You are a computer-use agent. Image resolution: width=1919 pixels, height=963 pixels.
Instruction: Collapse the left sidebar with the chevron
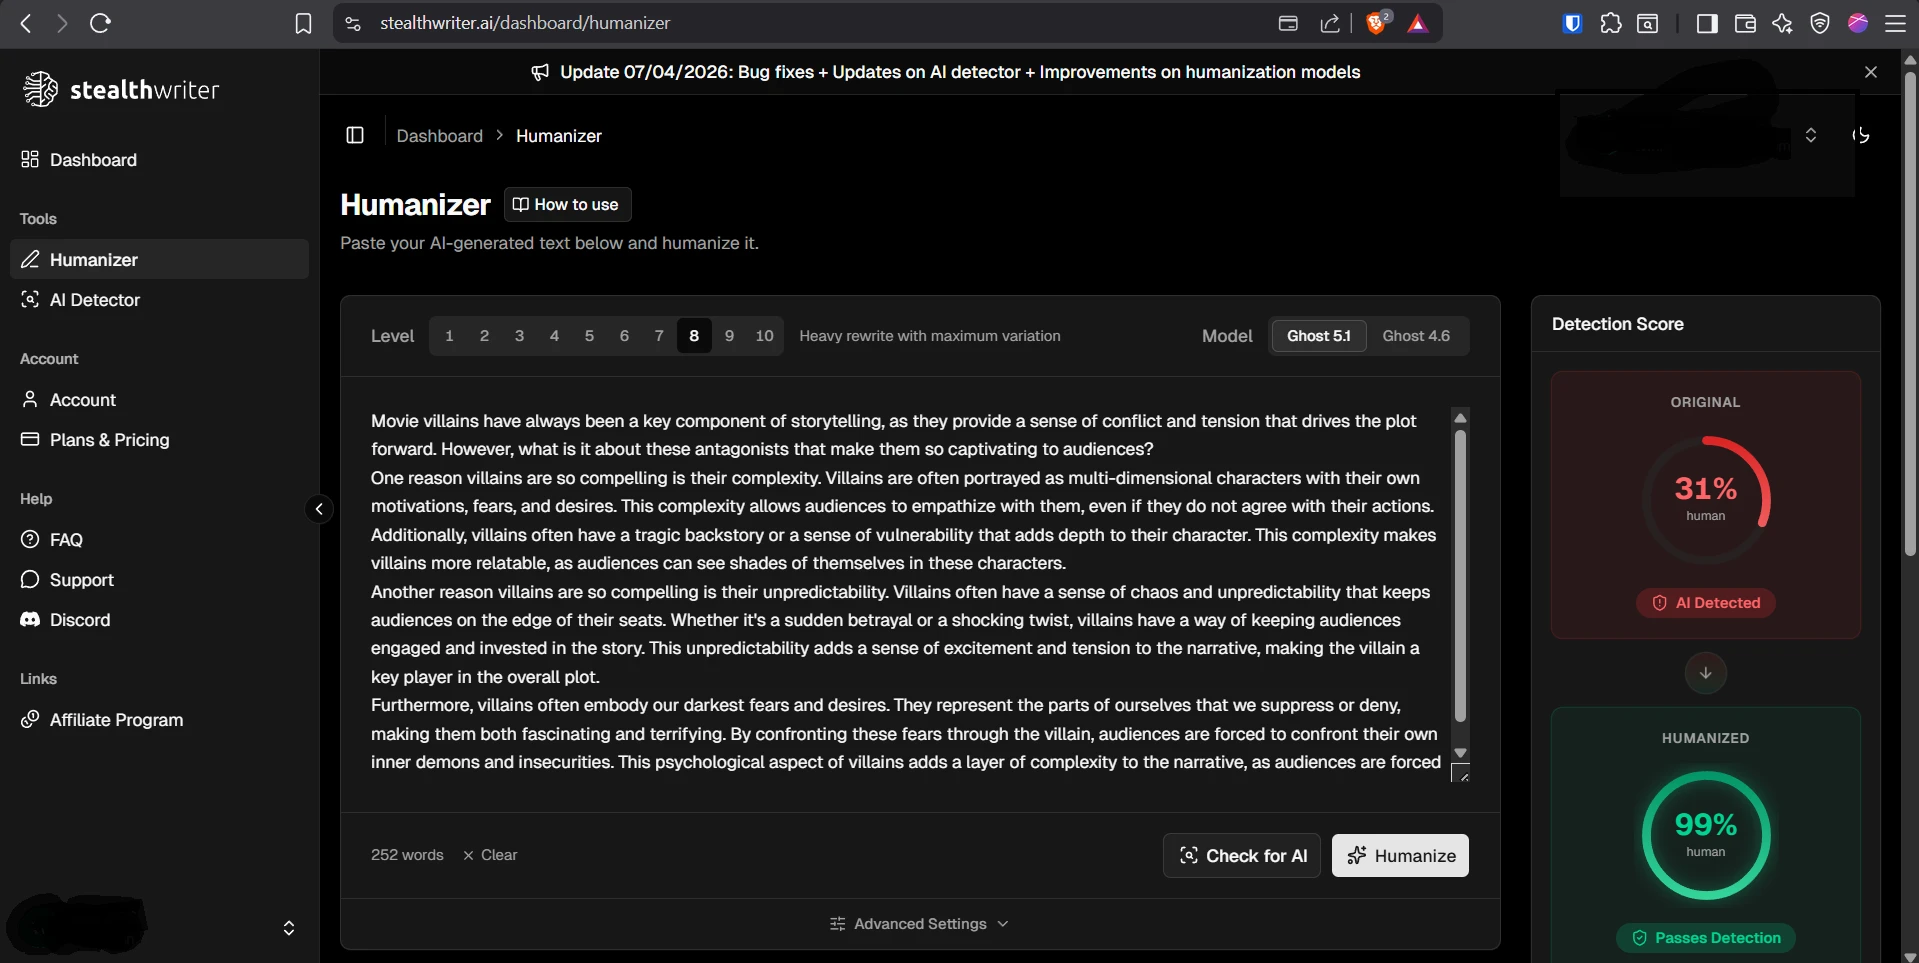[x=319, y=509]
